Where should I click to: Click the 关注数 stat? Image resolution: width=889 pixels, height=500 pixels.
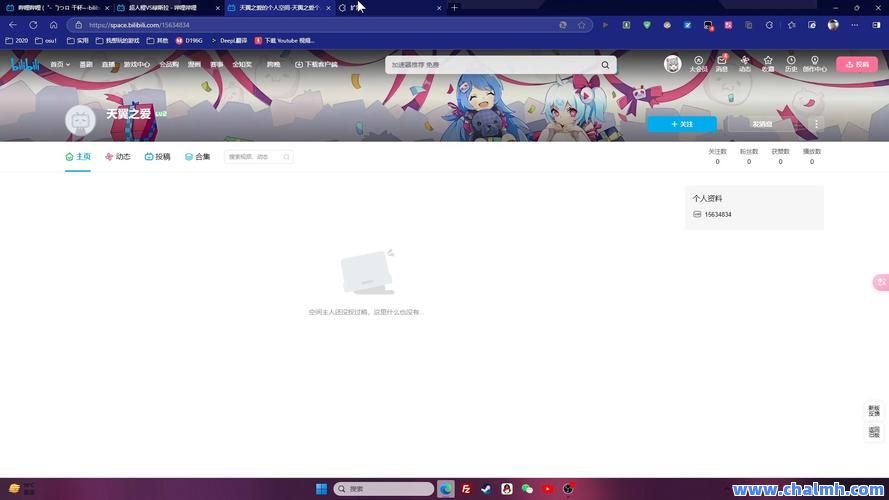pos(717,156)
